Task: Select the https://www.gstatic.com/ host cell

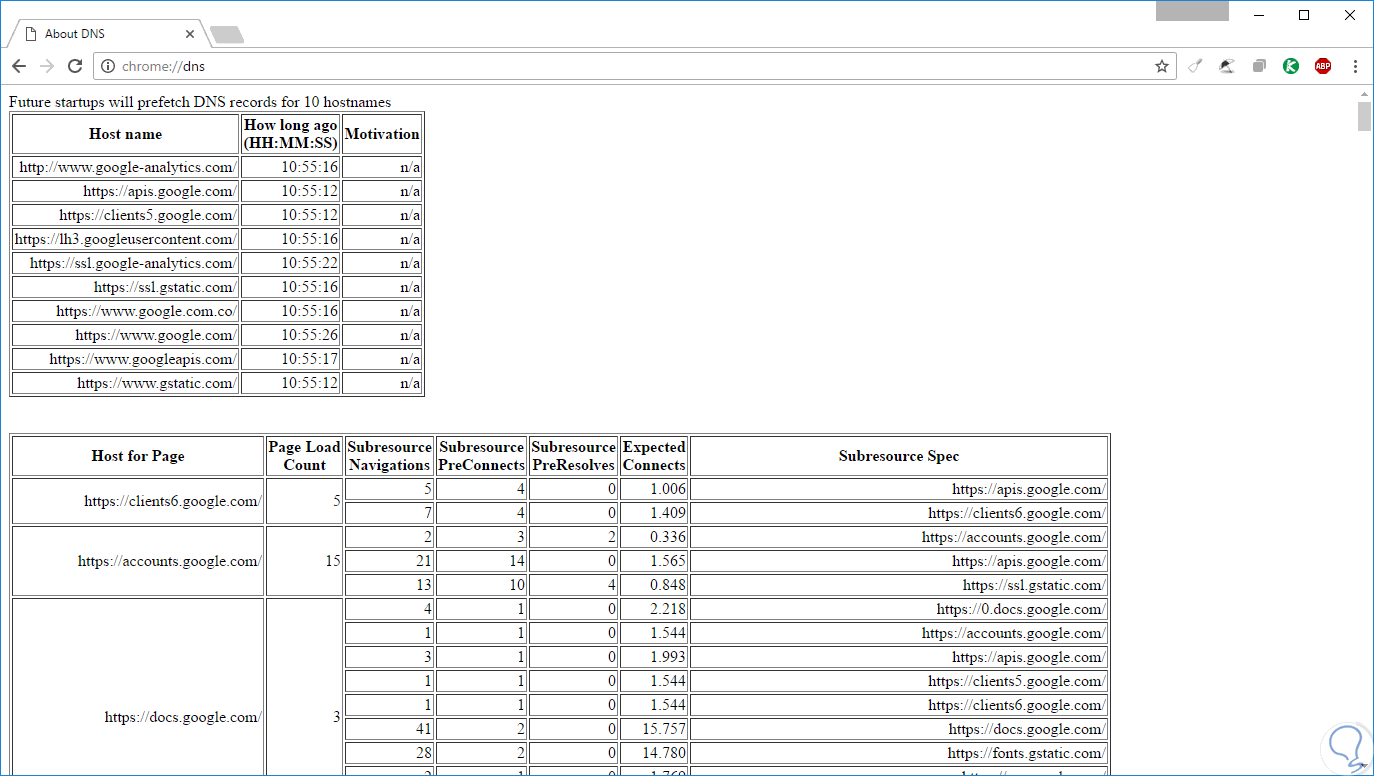Action: (125, 383)
